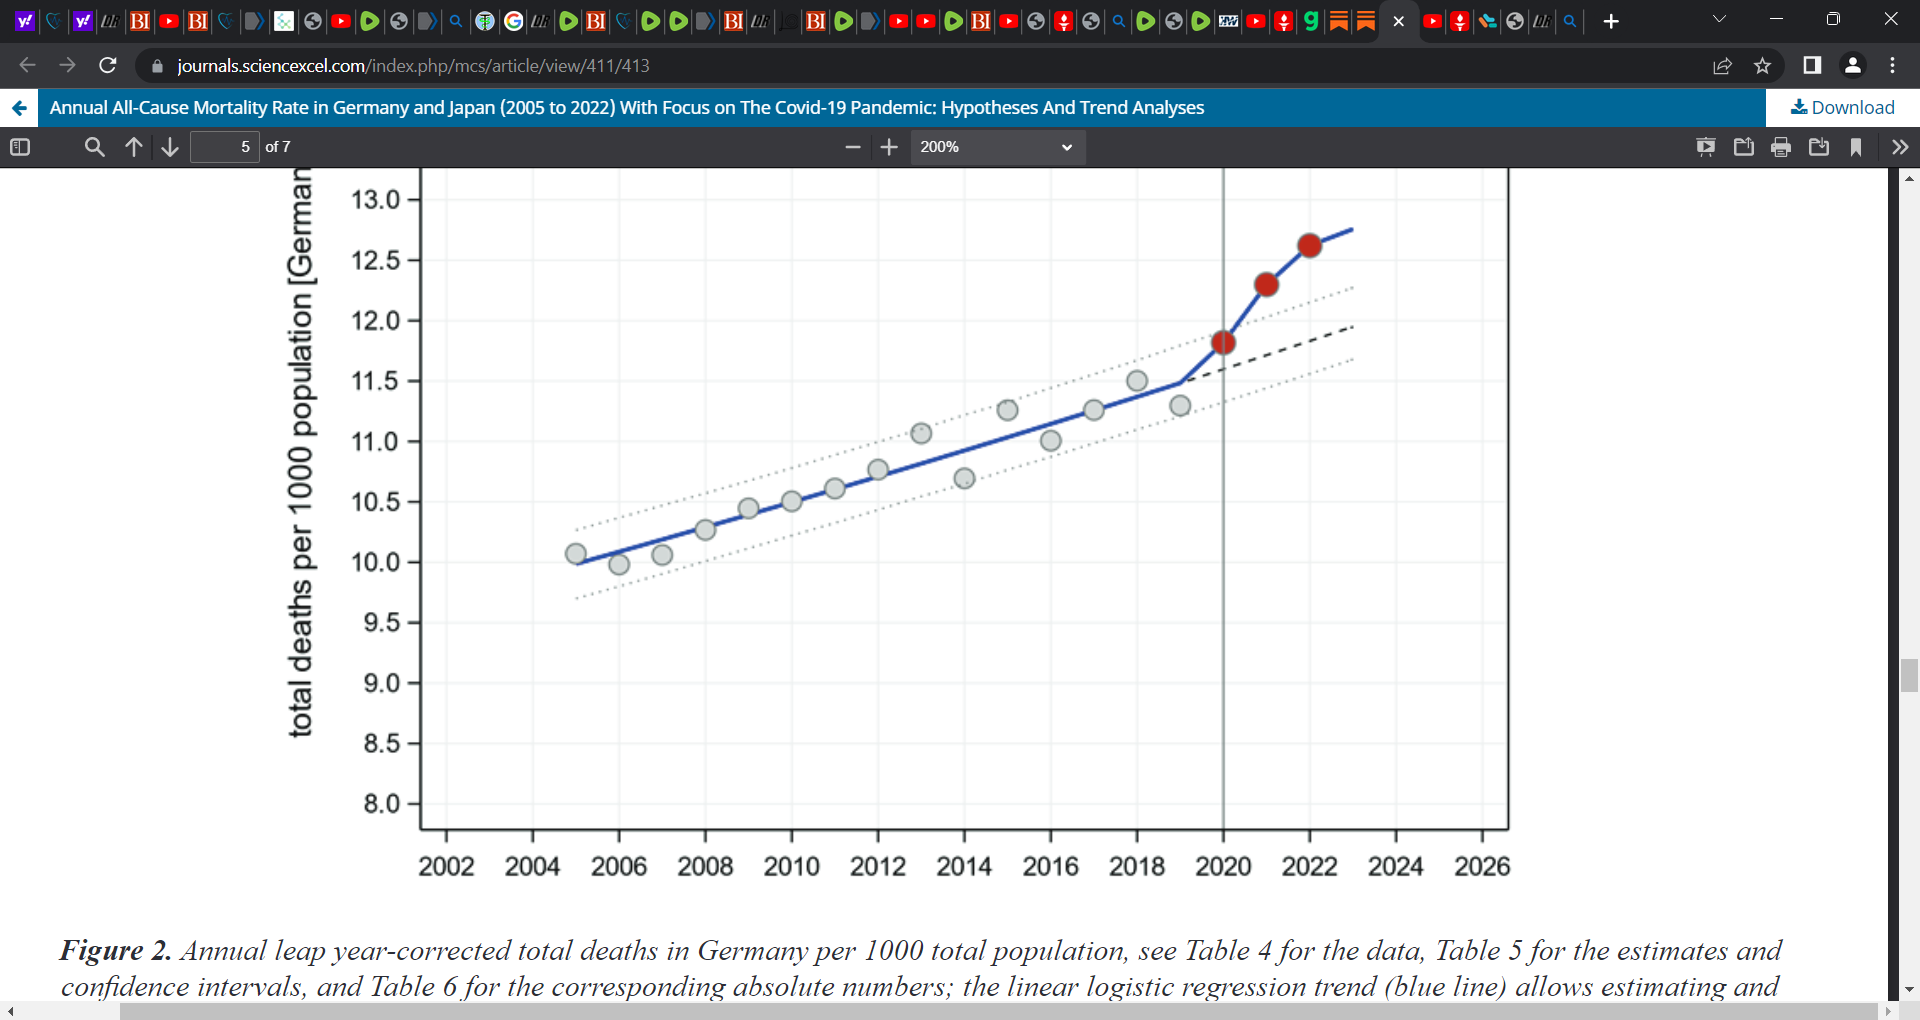Click the page number input field

(x=225, y=147)
